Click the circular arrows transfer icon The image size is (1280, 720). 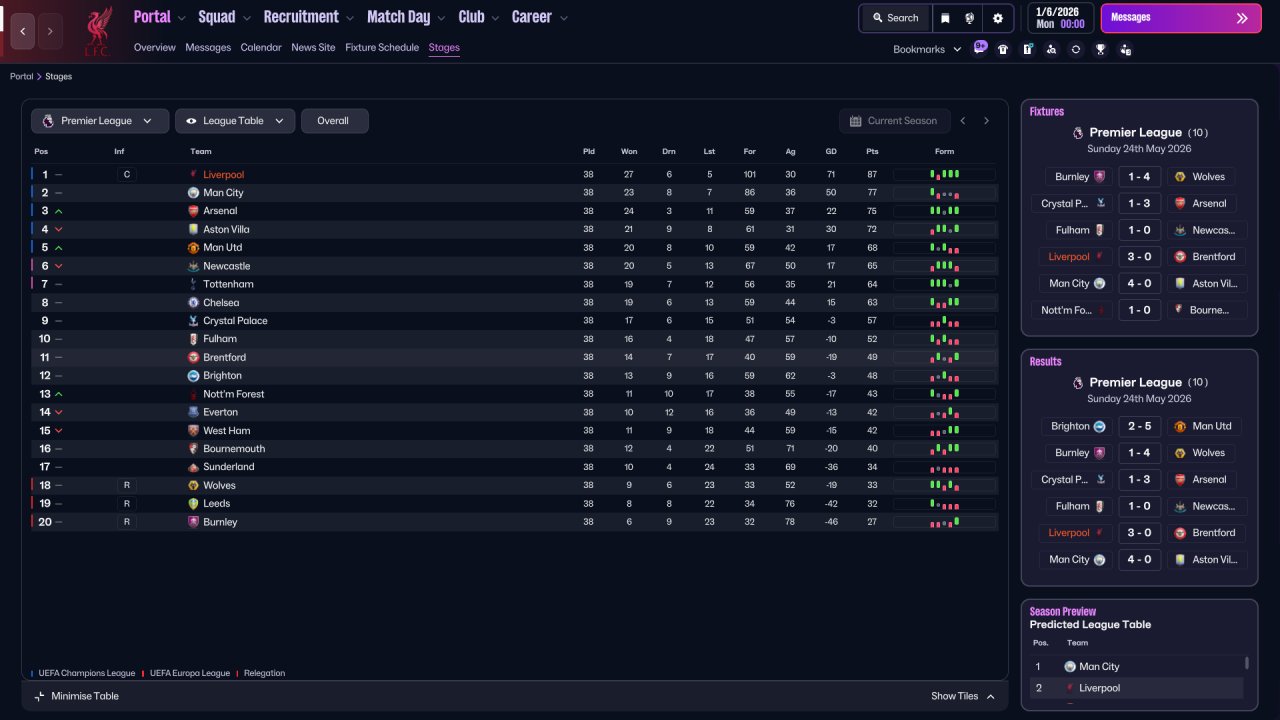[1076, 49]
